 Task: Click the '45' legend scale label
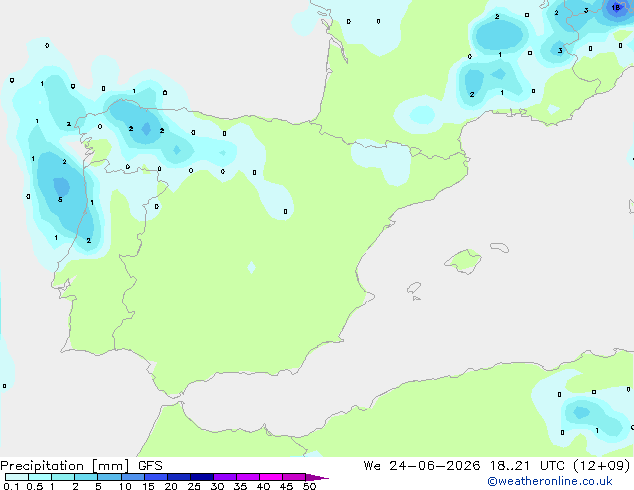[286, 486]
